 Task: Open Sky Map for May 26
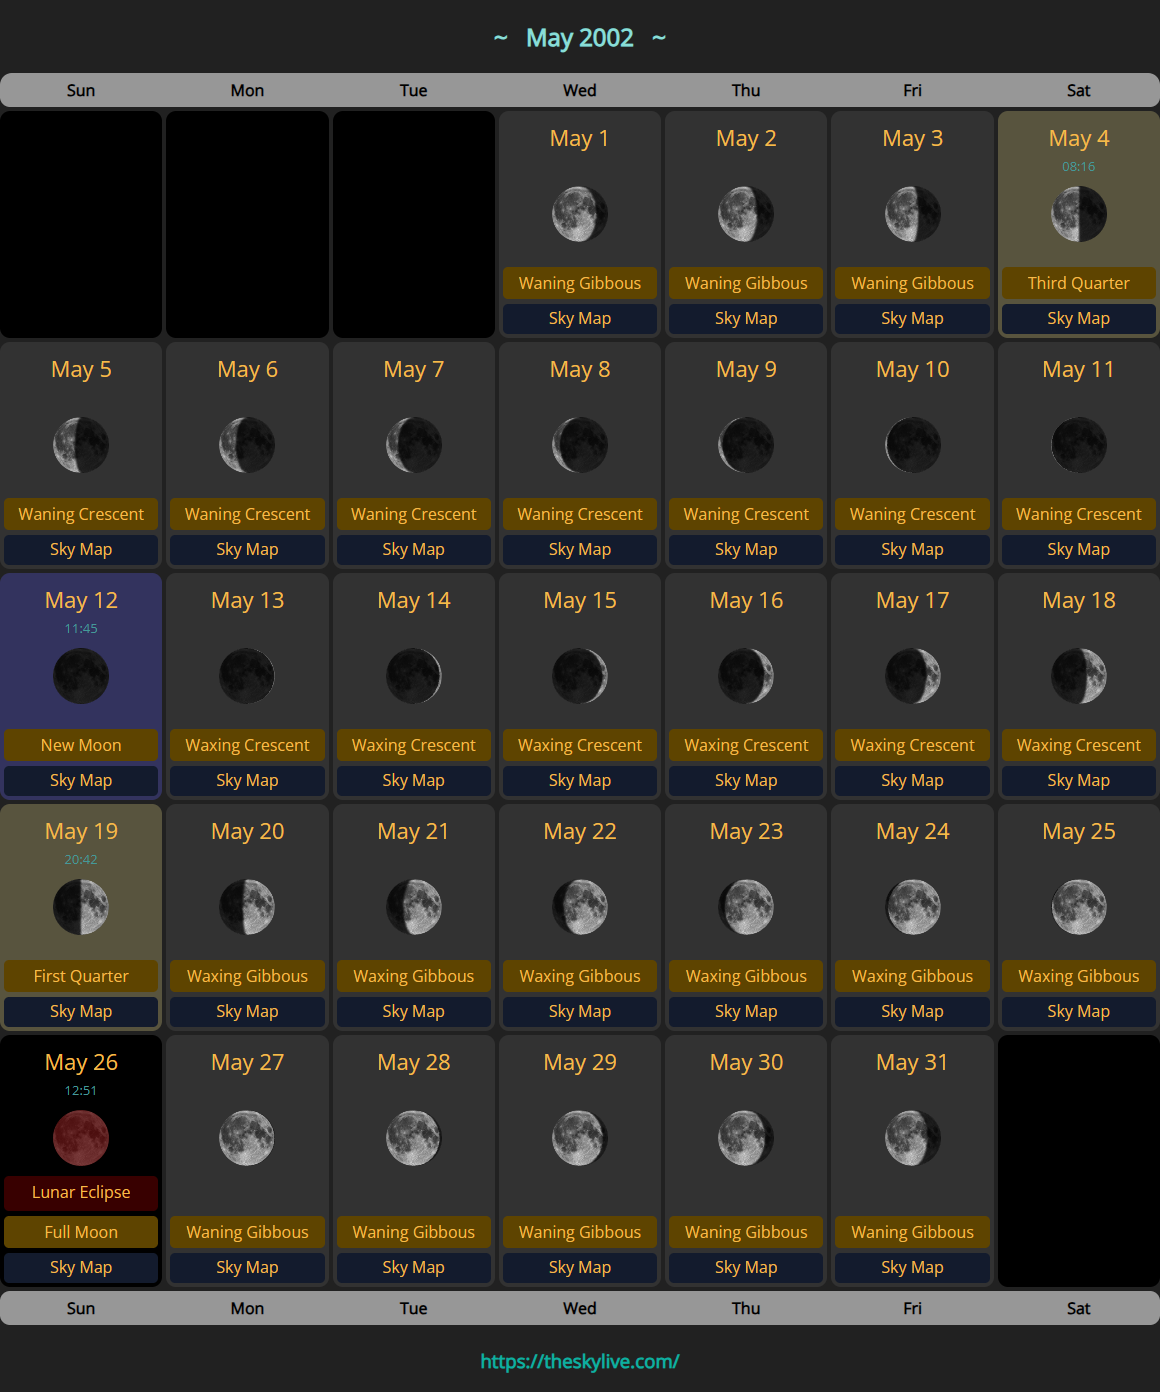pos(81,1267)
